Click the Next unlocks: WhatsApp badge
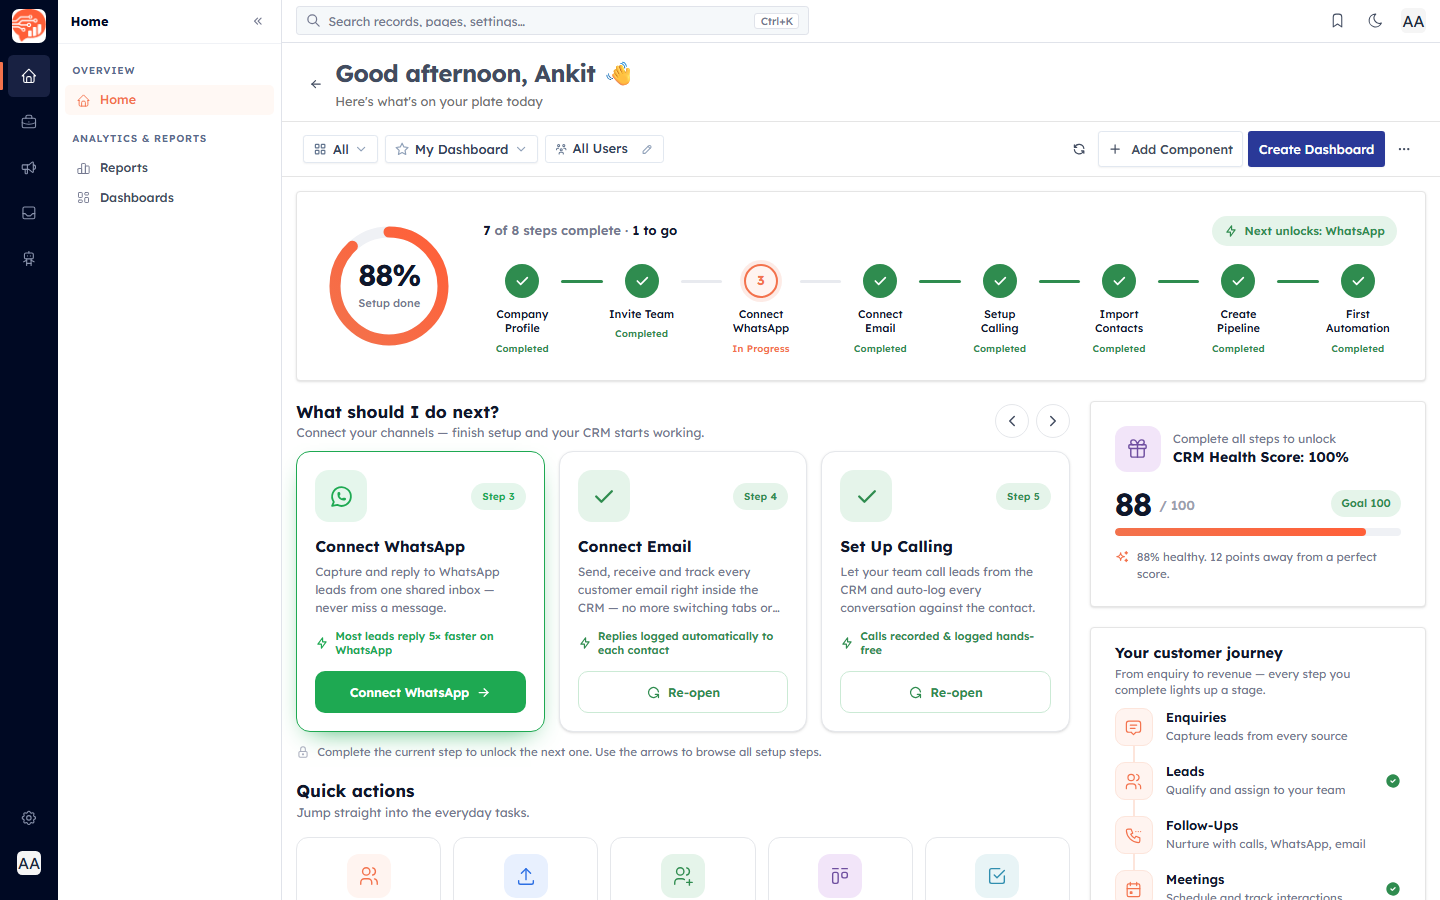 1305,231
